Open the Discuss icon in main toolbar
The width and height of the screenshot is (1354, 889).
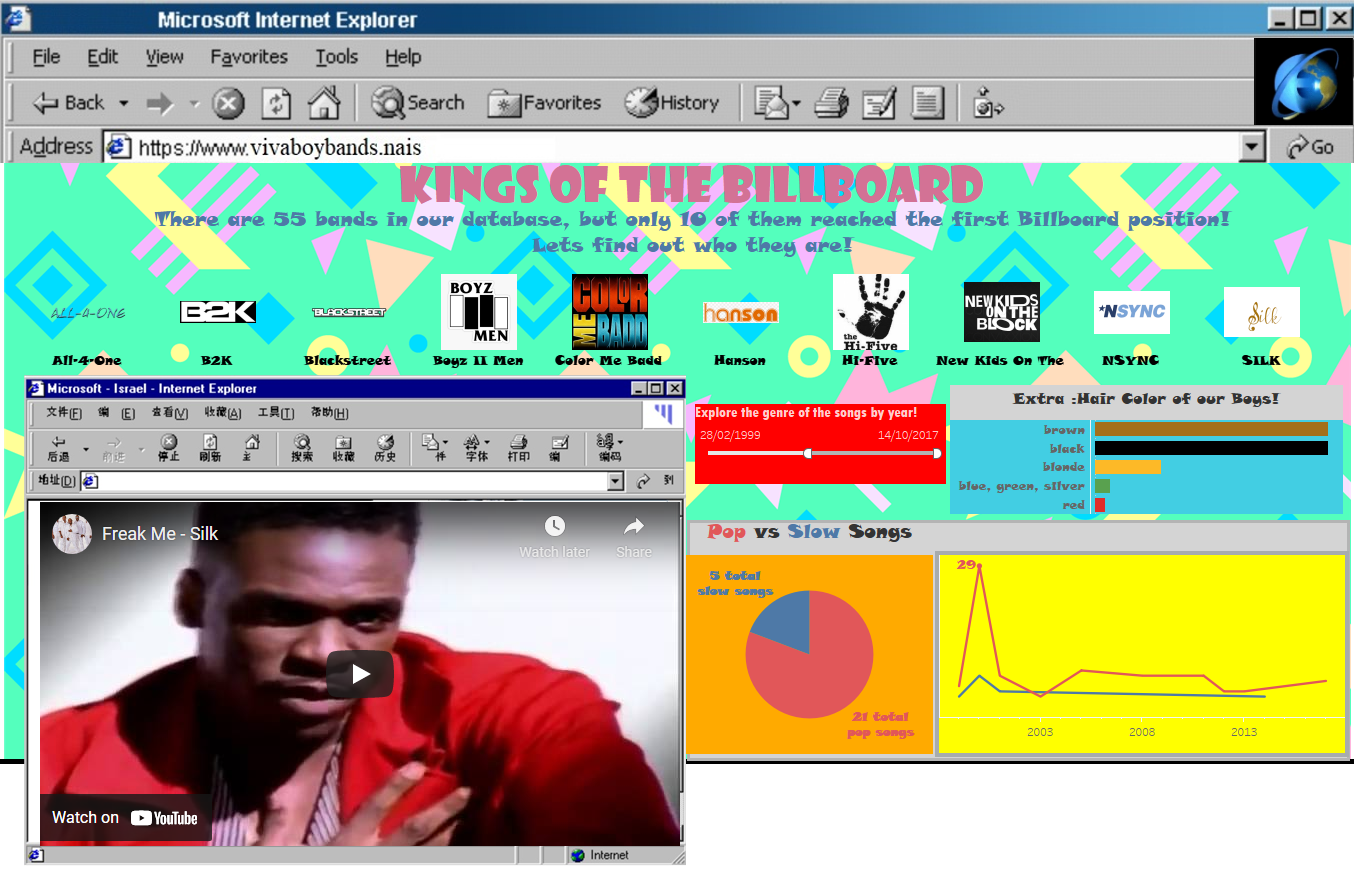(927, 103)
